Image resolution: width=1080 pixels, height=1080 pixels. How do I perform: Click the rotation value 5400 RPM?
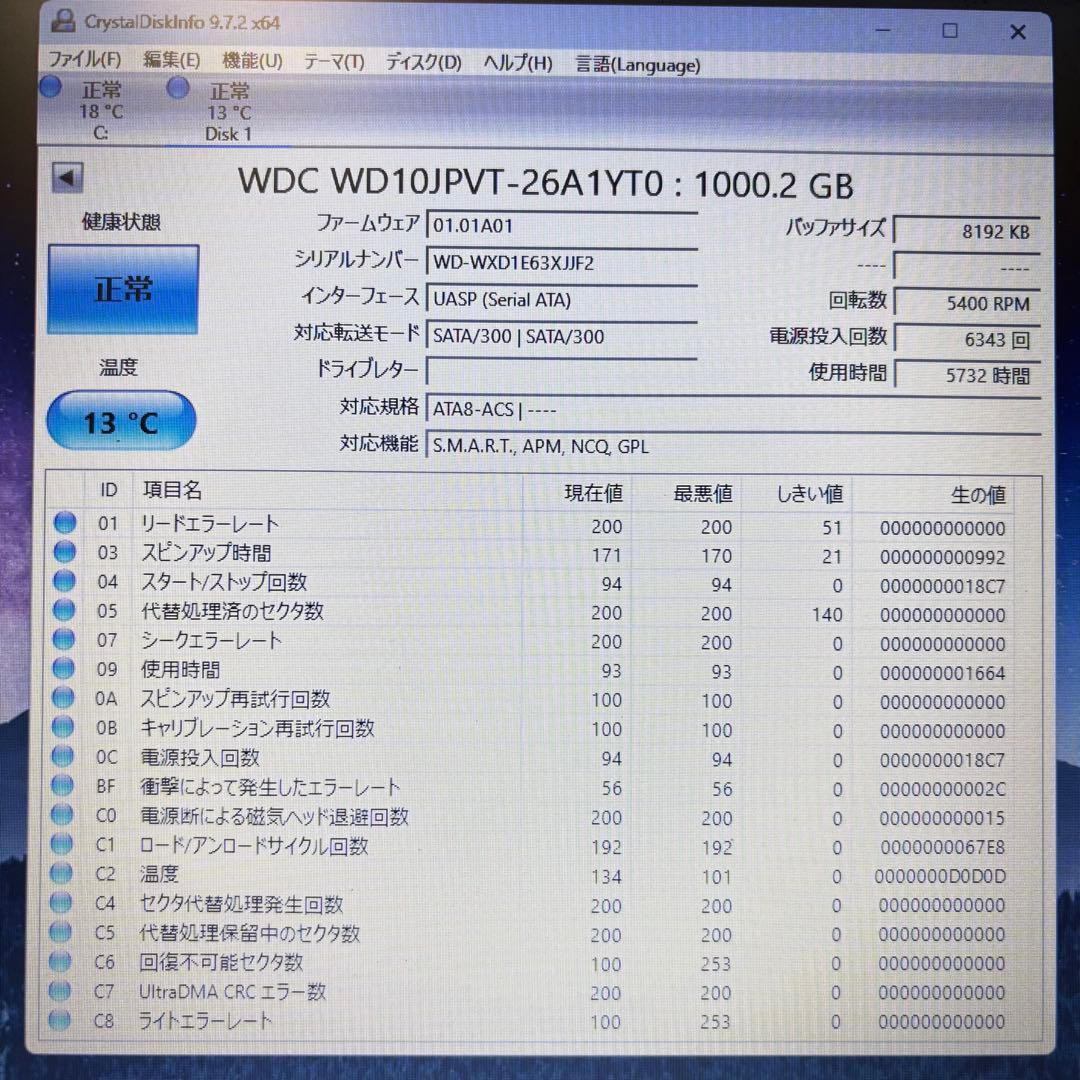(967, 303)
